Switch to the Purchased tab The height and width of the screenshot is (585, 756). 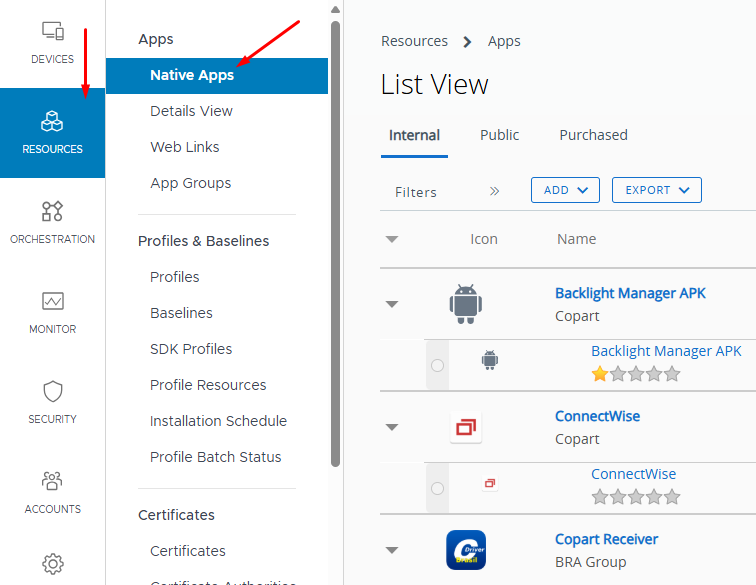pyautogui.click(x=594, y=135)
